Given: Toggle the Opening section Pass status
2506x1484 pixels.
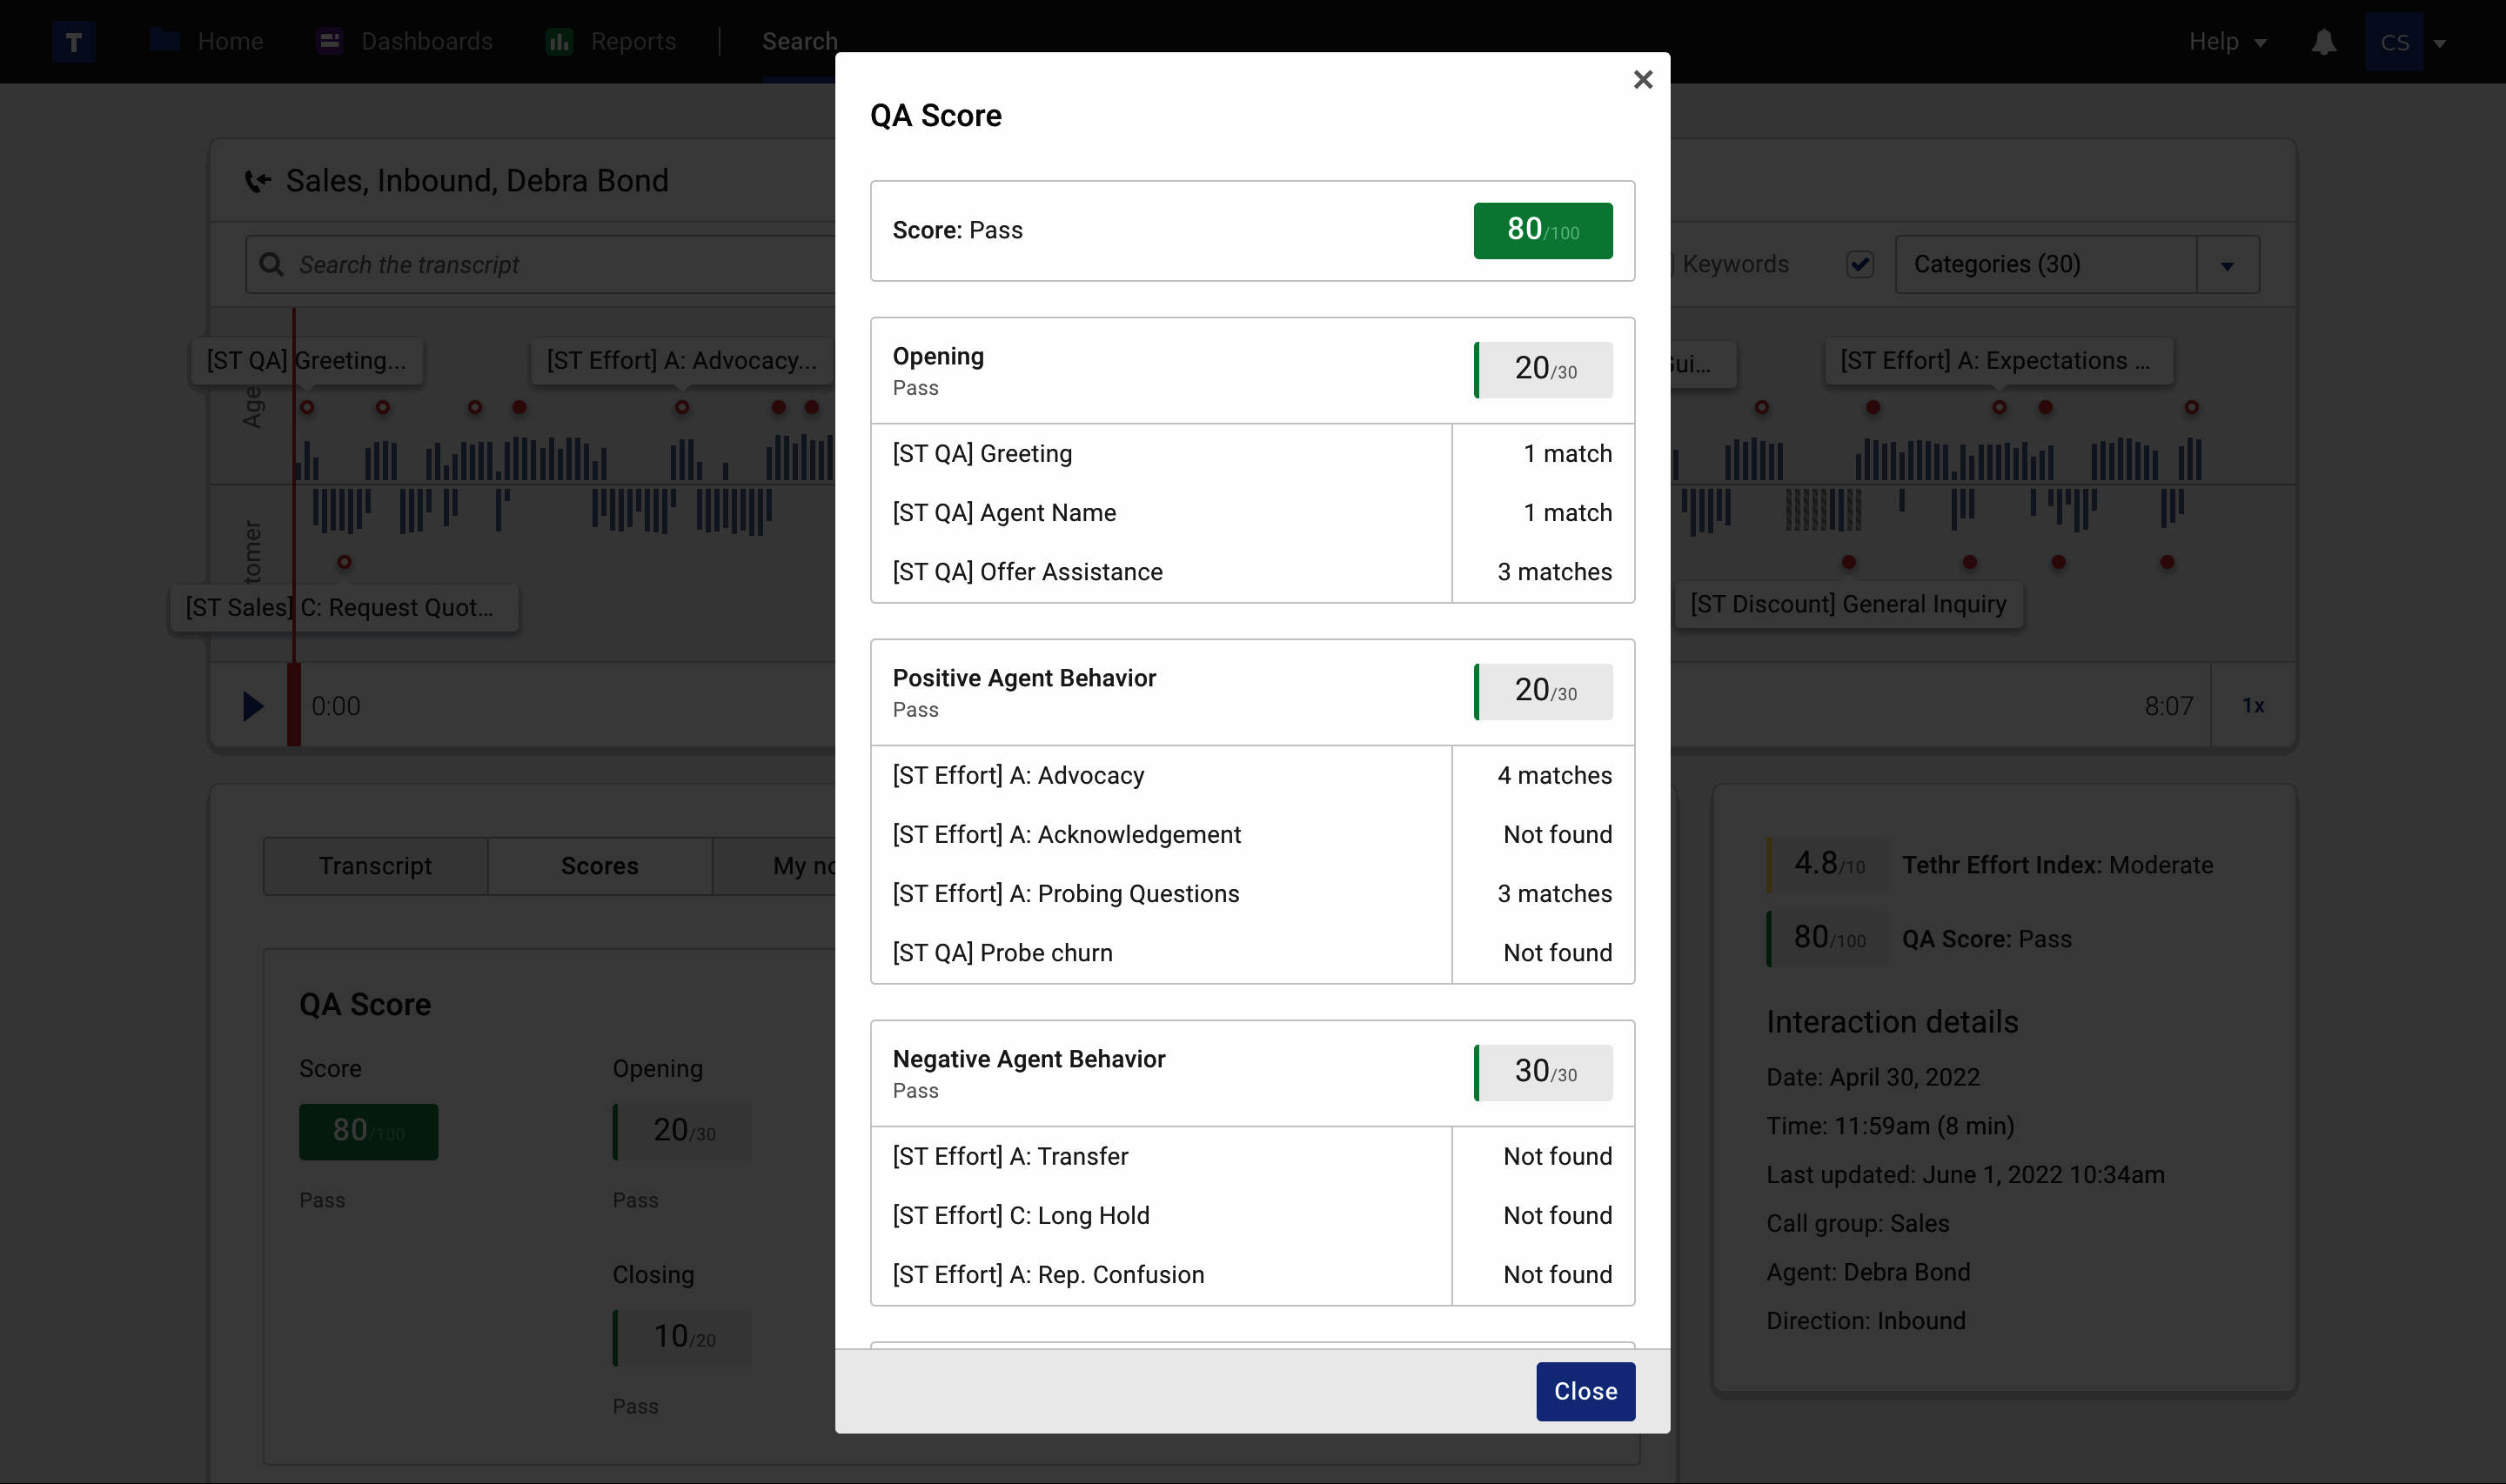Looking at the screenshot, I should pyautogui.click(x=915, y=388).
